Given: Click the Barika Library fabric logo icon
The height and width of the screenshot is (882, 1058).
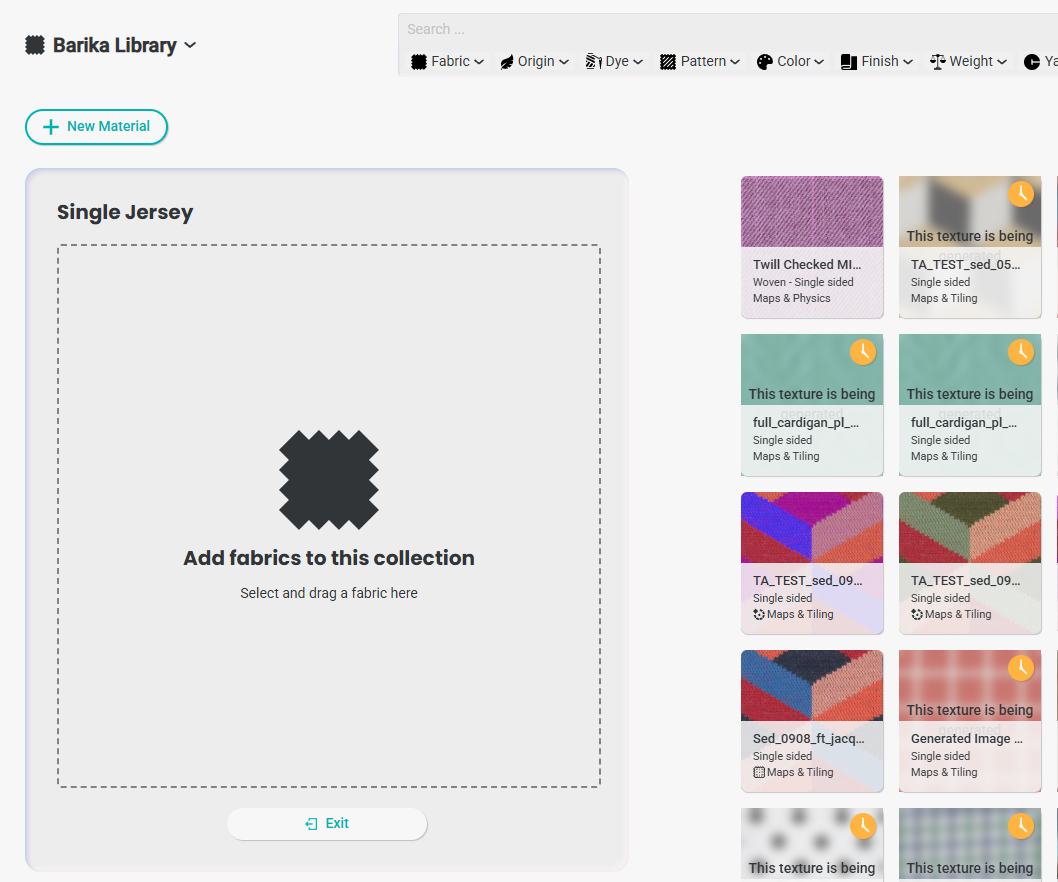Looking at the screenshot, I should click(35, 45).
